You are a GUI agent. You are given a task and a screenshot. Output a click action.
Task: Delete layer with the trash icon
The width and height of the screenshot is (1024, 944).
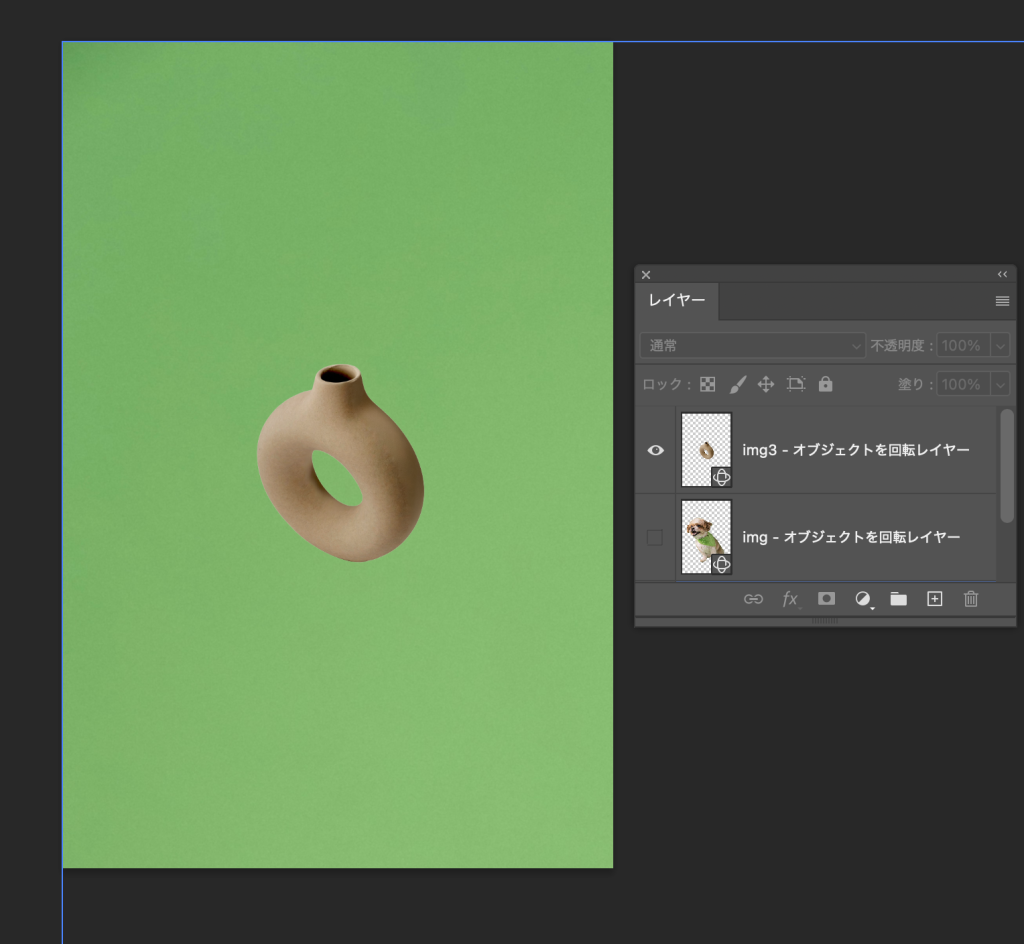click(x=970, y=599)
